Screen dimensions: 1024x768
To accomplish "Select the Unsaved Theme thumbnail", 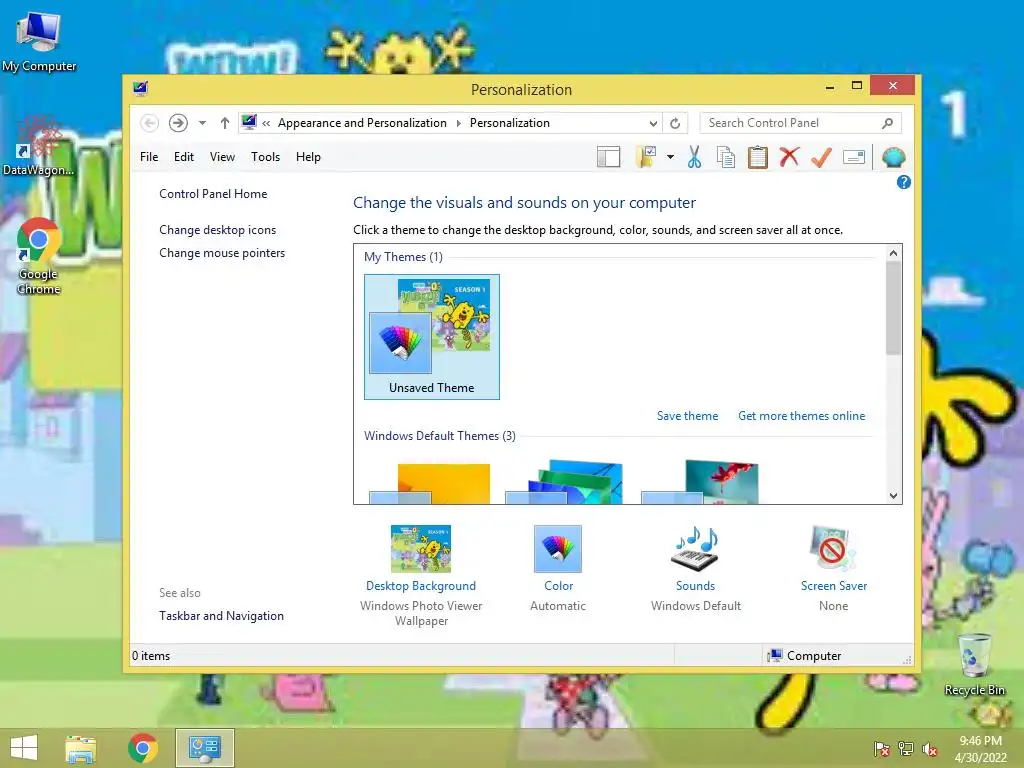I will [432, 336].
